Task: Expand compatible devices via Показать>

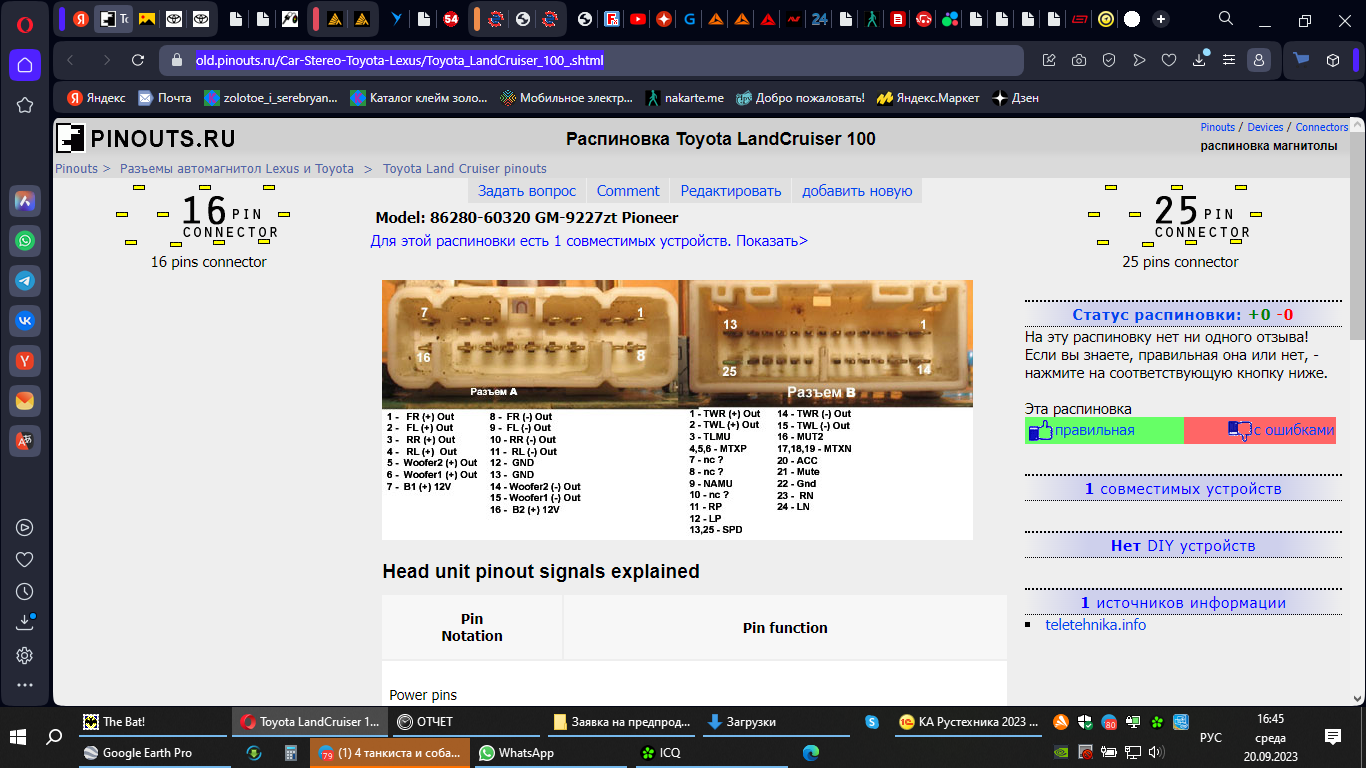Action: click(772, 241)
